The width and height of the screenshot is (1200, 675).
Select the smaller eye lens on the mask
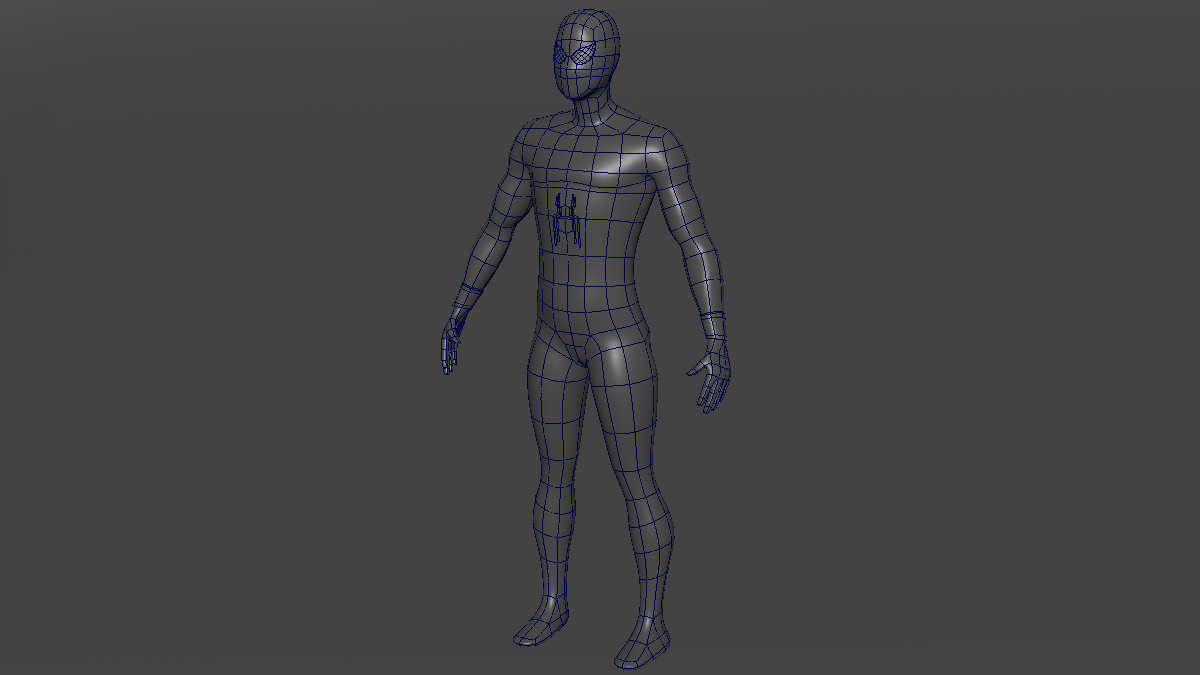[558, 56]
